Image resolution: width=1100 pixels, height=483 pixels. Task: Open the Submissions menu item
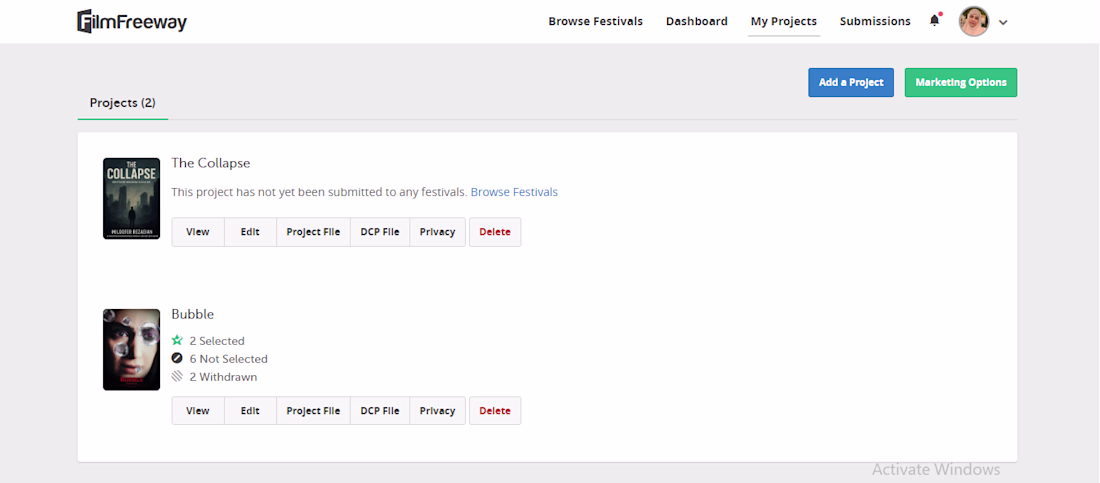click(x=875, y=22)
